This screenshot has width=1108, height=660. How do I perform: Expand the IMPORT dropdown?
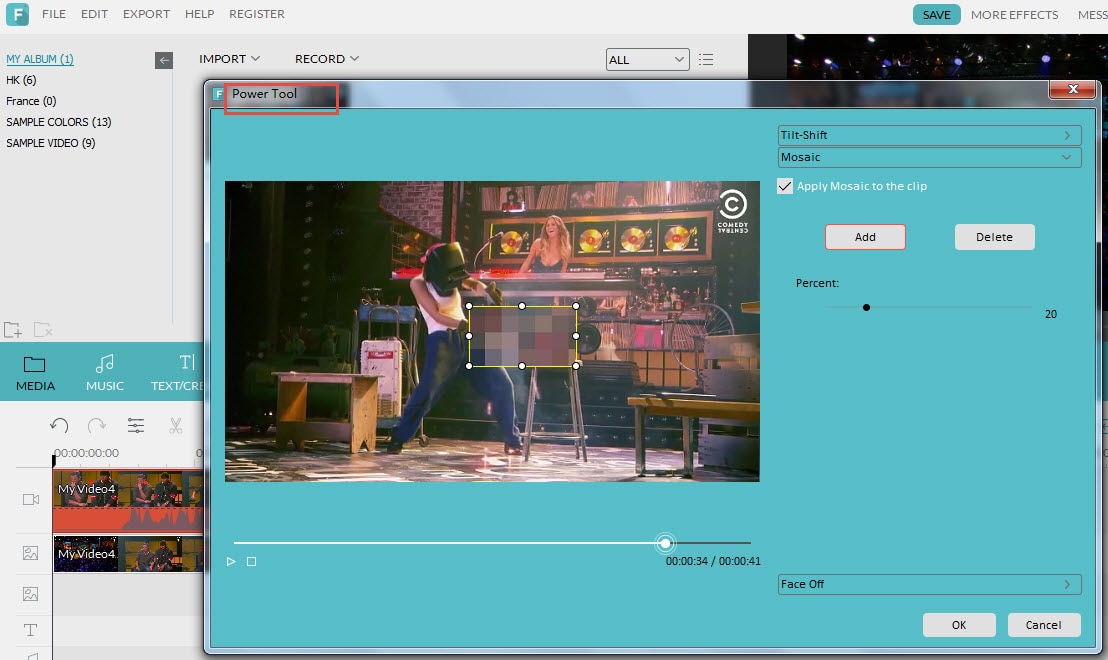(x=230, y=59)
